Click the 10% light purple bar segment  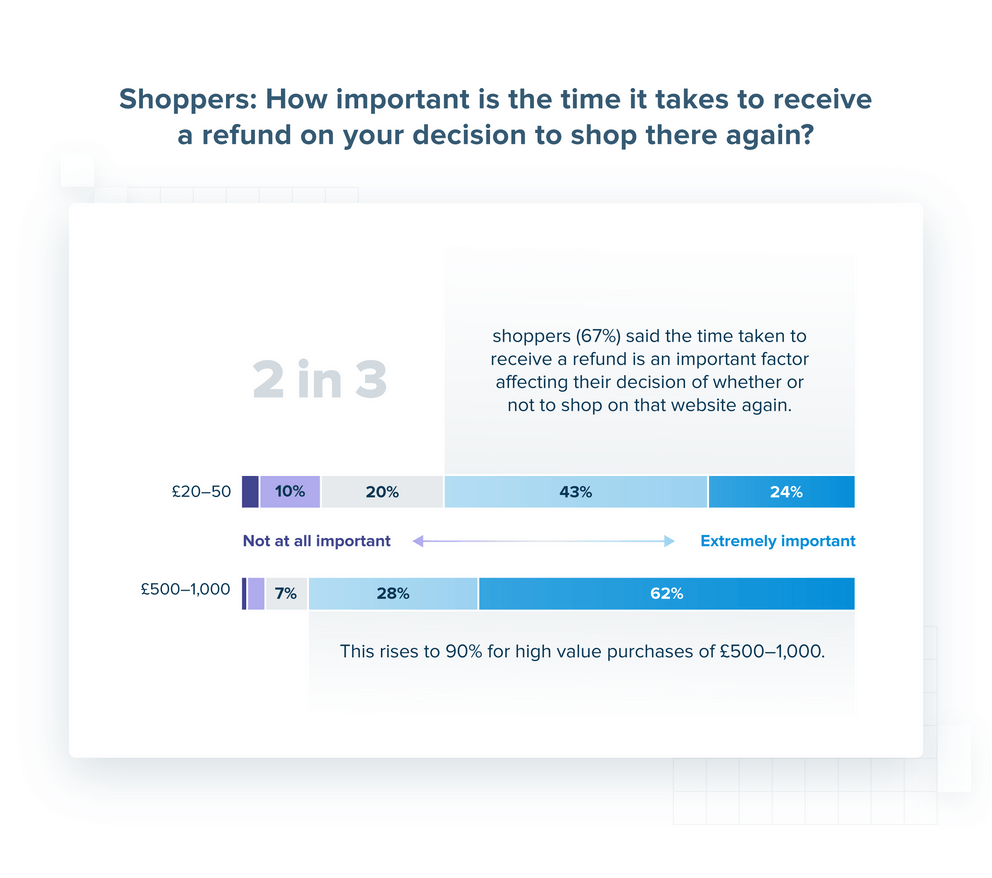pyautogui.click(x=290, y=492)
